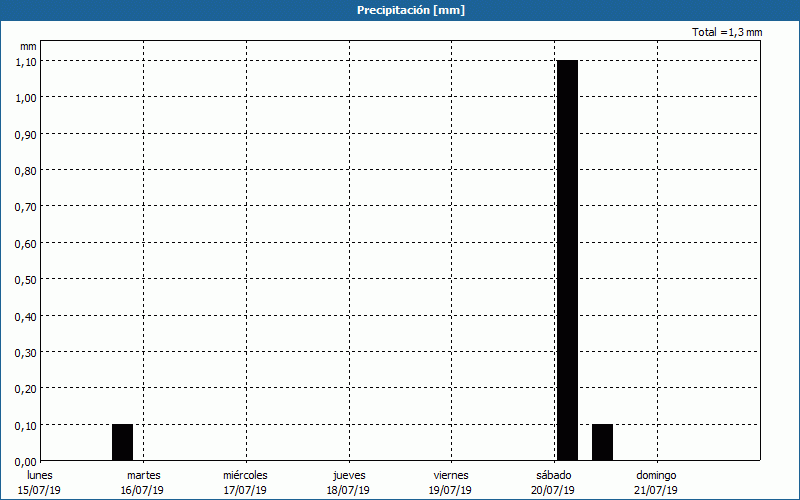
Task: Click the 0,10 y-axis value
Action: (x=26, y=426)
